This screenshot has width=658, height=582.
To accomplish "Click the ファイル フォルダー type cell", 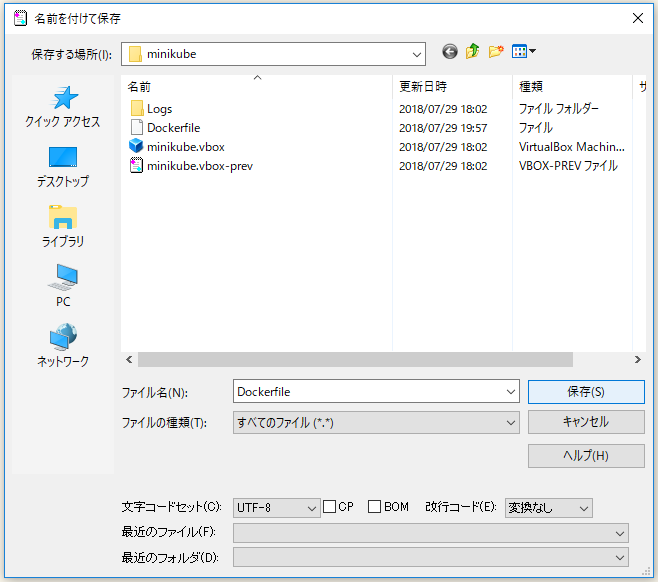I will pos(559,109).
